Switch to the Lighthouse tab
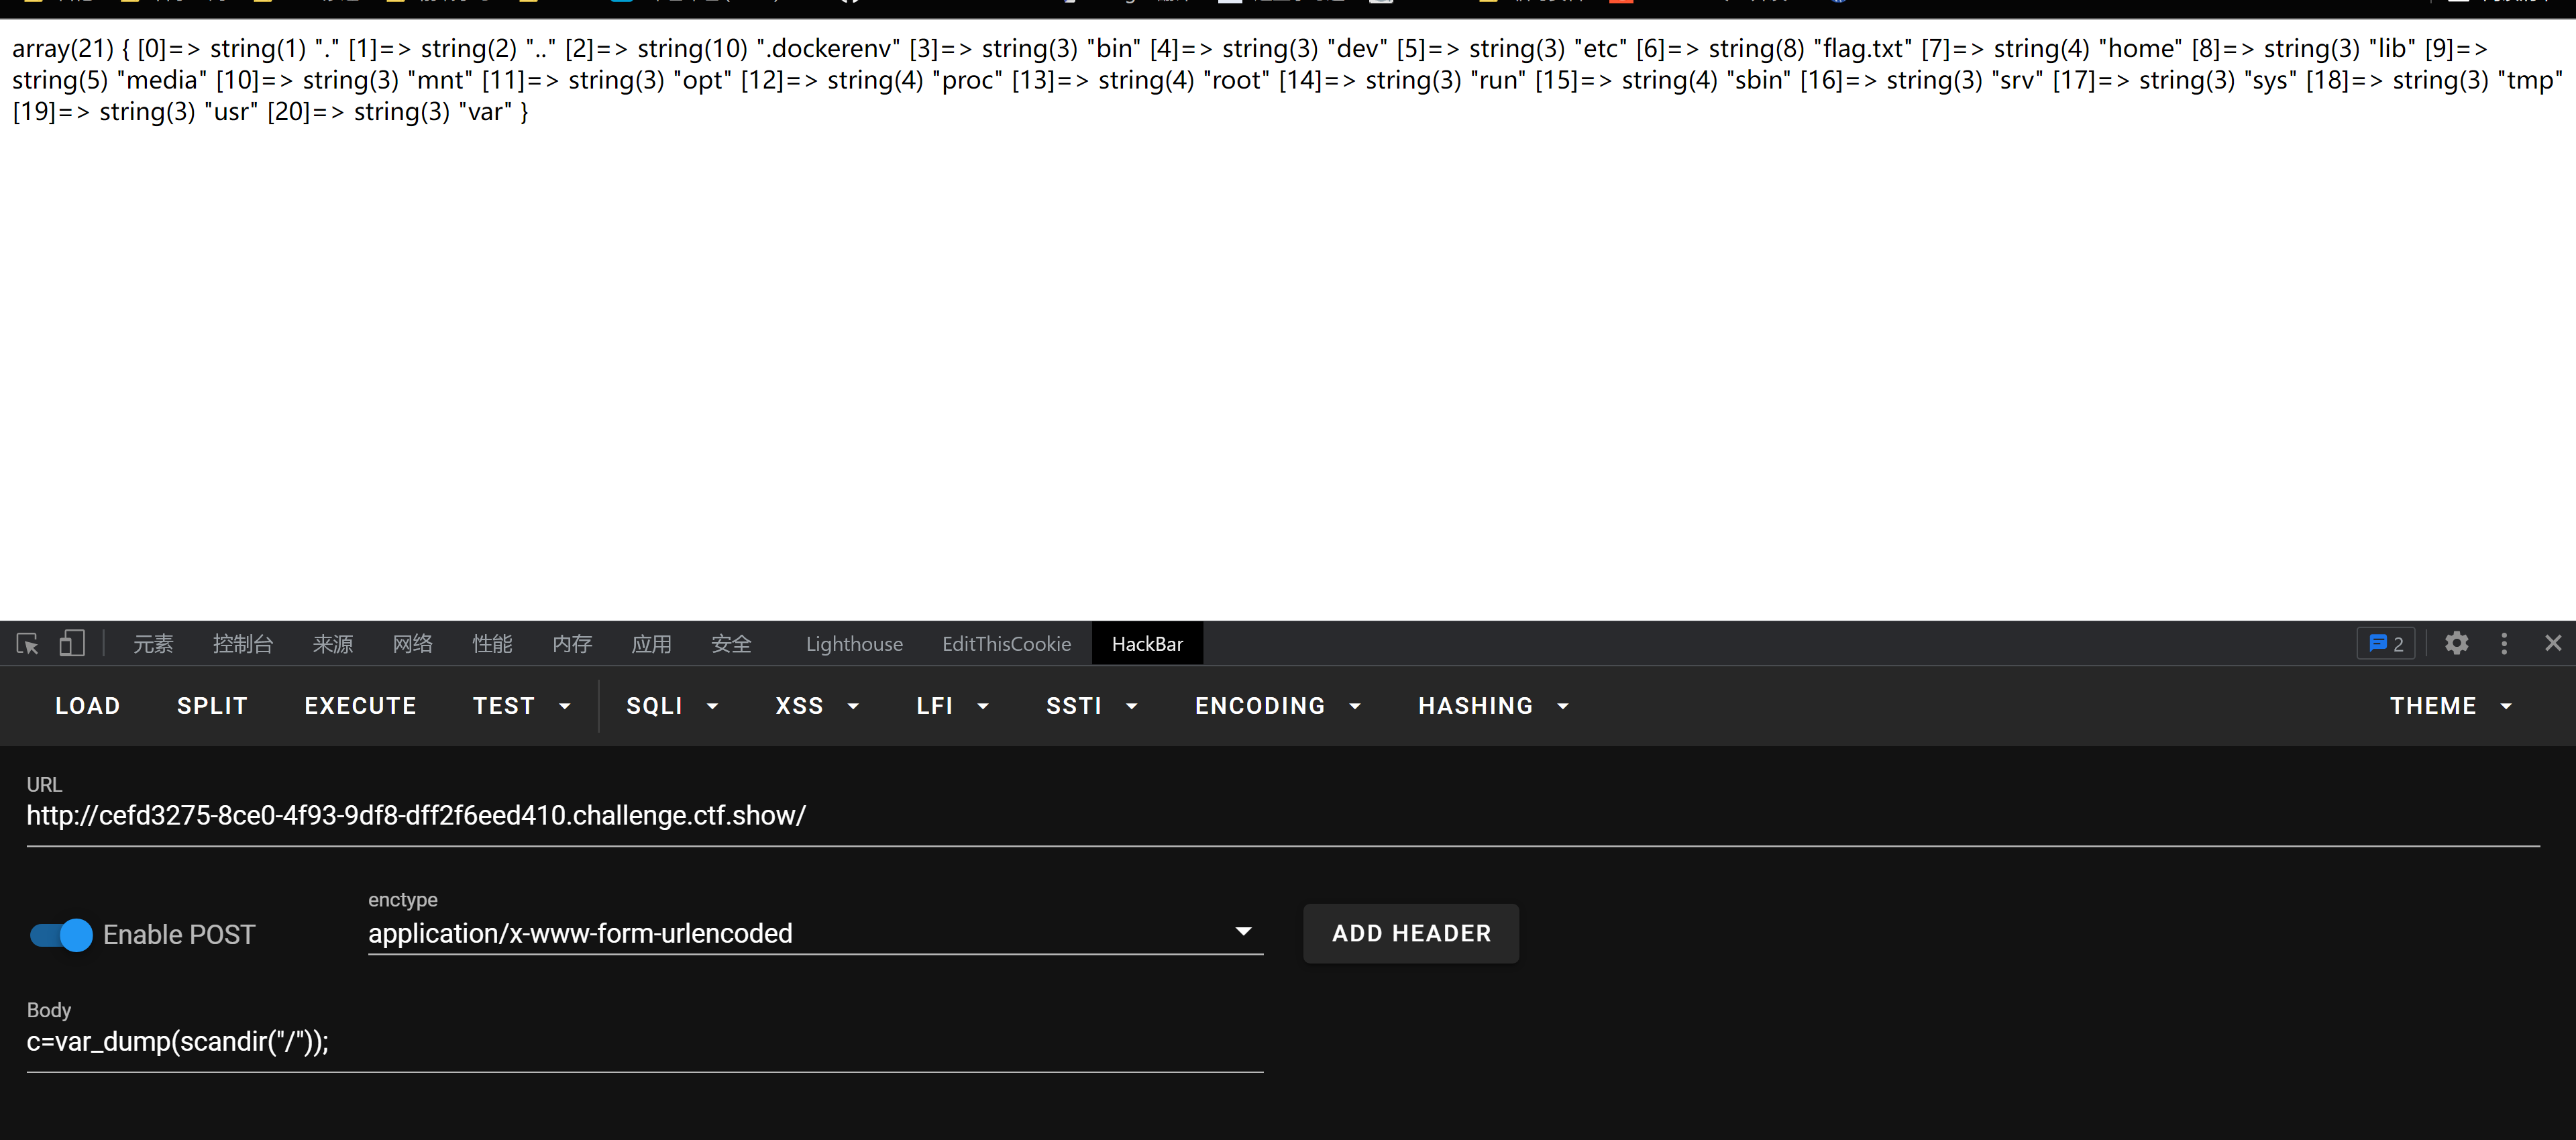This screenshot has height=1140, width=2576. coord(854,644)
